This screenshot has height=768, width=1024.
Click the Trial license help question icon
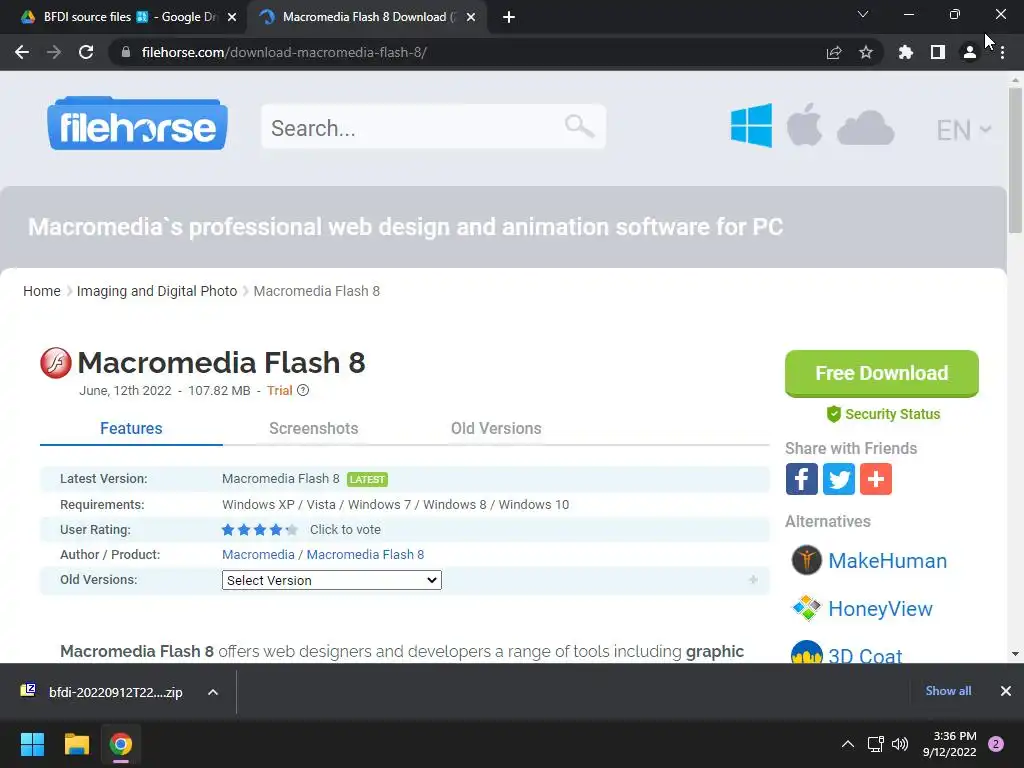click(303, 390)
